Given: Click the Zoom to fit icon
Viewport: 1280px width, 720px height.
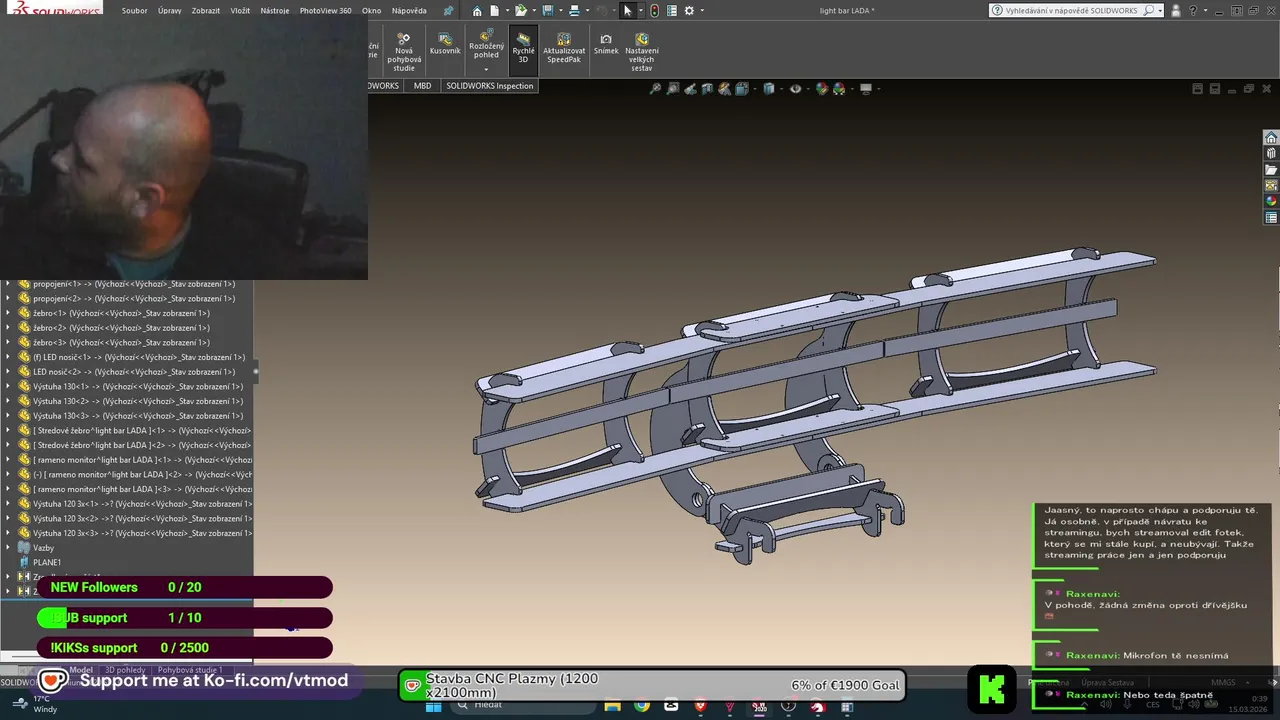Looking at the screenshot, I should (656, 89).
